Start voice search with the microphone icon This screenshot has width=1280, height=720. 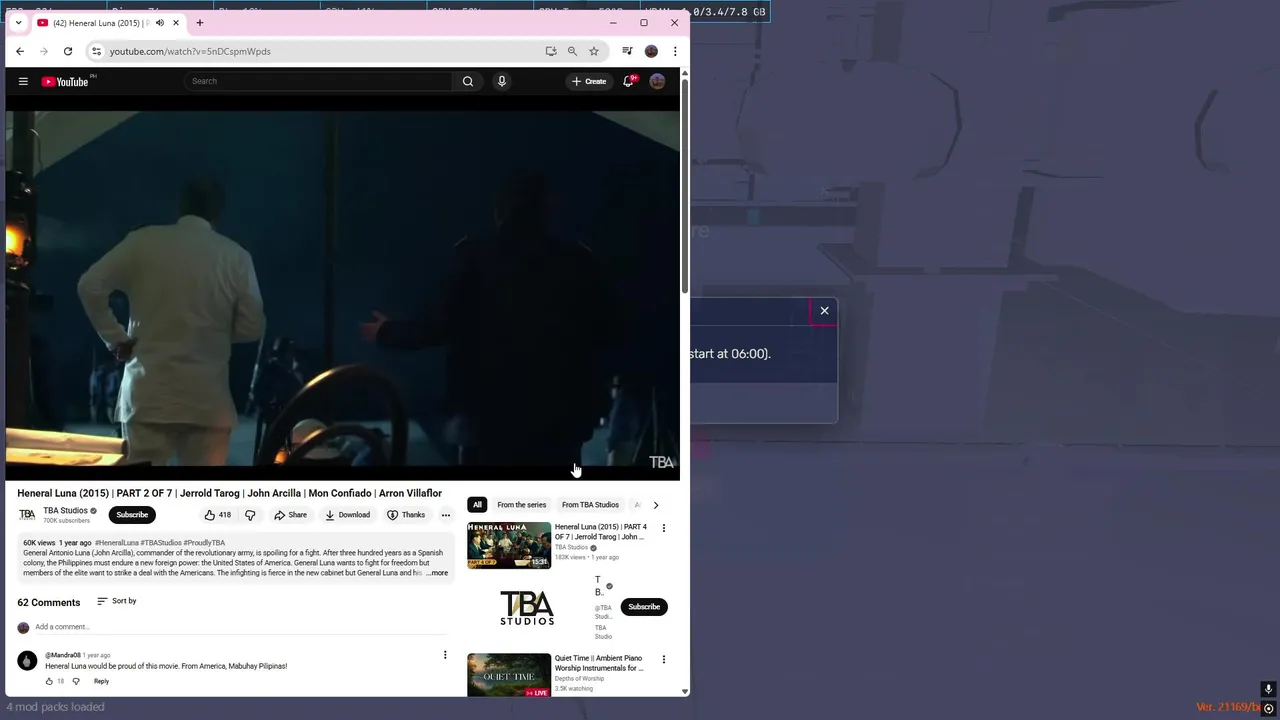tap(502, 81)
